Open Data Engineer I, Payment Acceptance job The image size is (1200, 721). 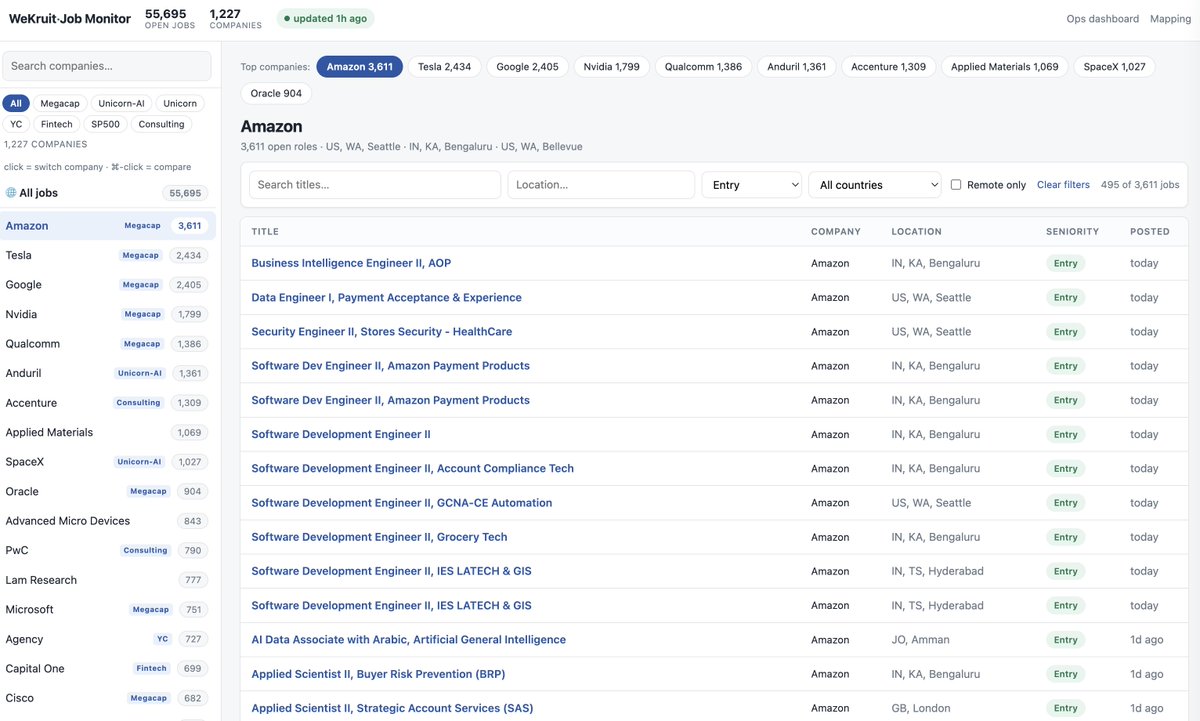point(386,297)
